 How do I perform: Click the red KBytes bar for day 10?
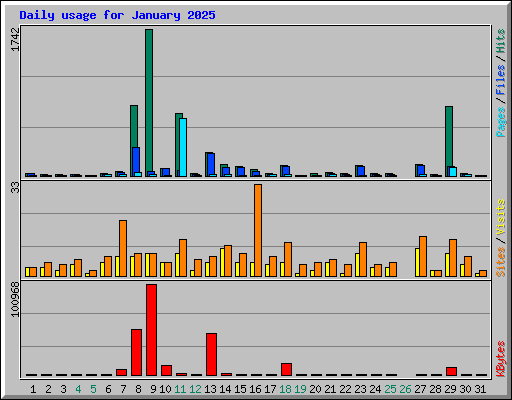(x=166, y=371)
